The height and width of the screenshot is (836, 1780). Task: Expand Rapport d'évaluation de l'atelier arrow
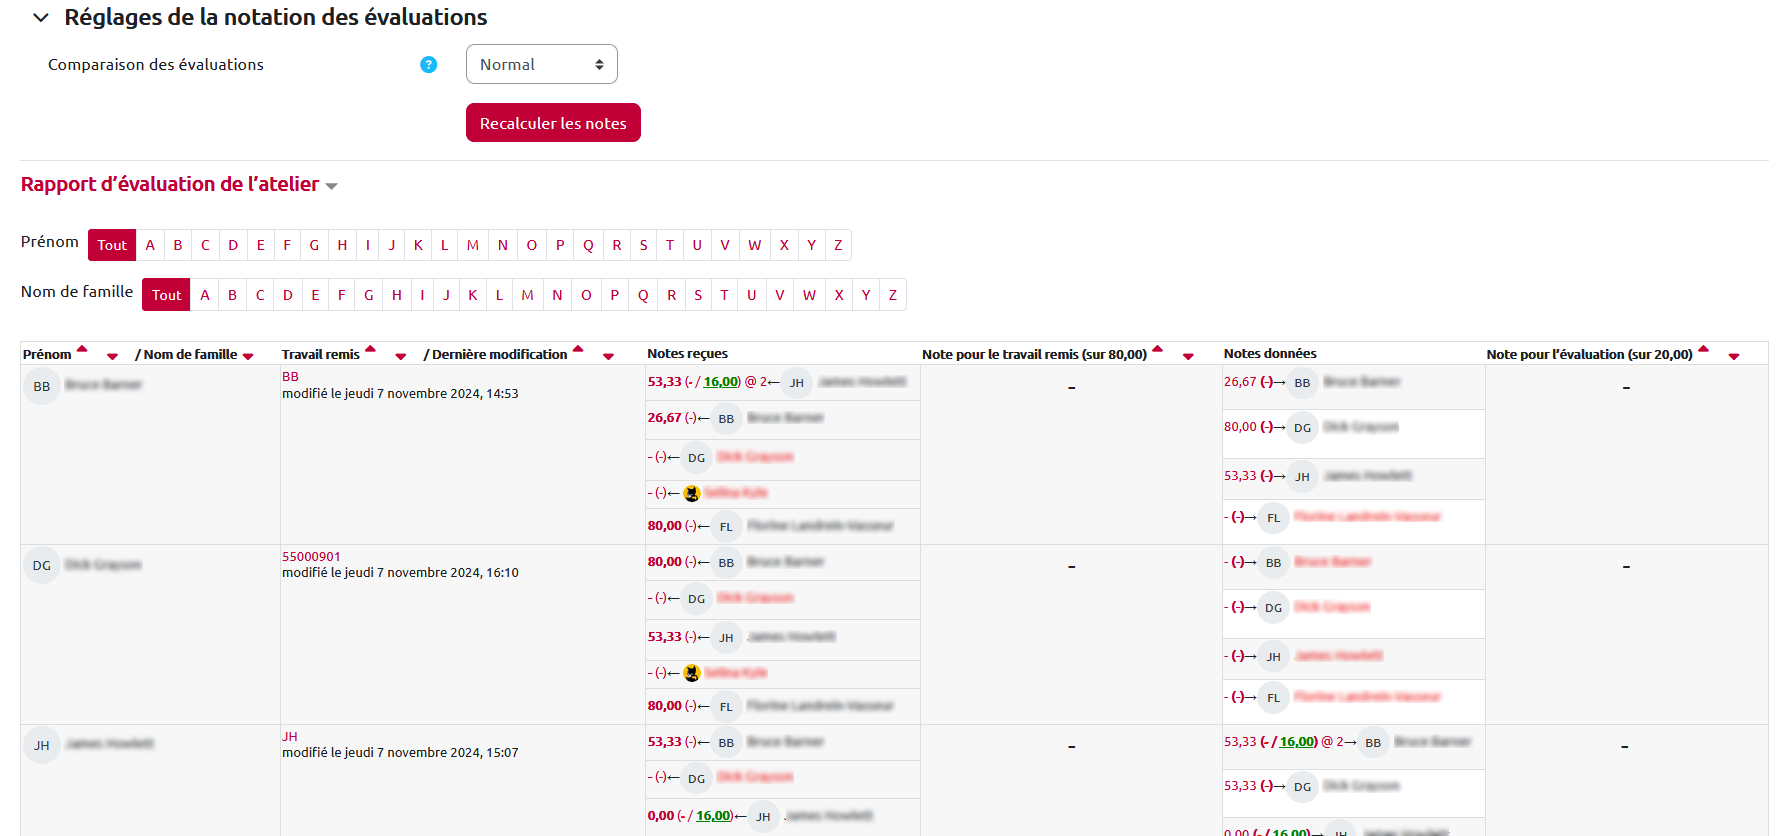[x=332, y=186]
